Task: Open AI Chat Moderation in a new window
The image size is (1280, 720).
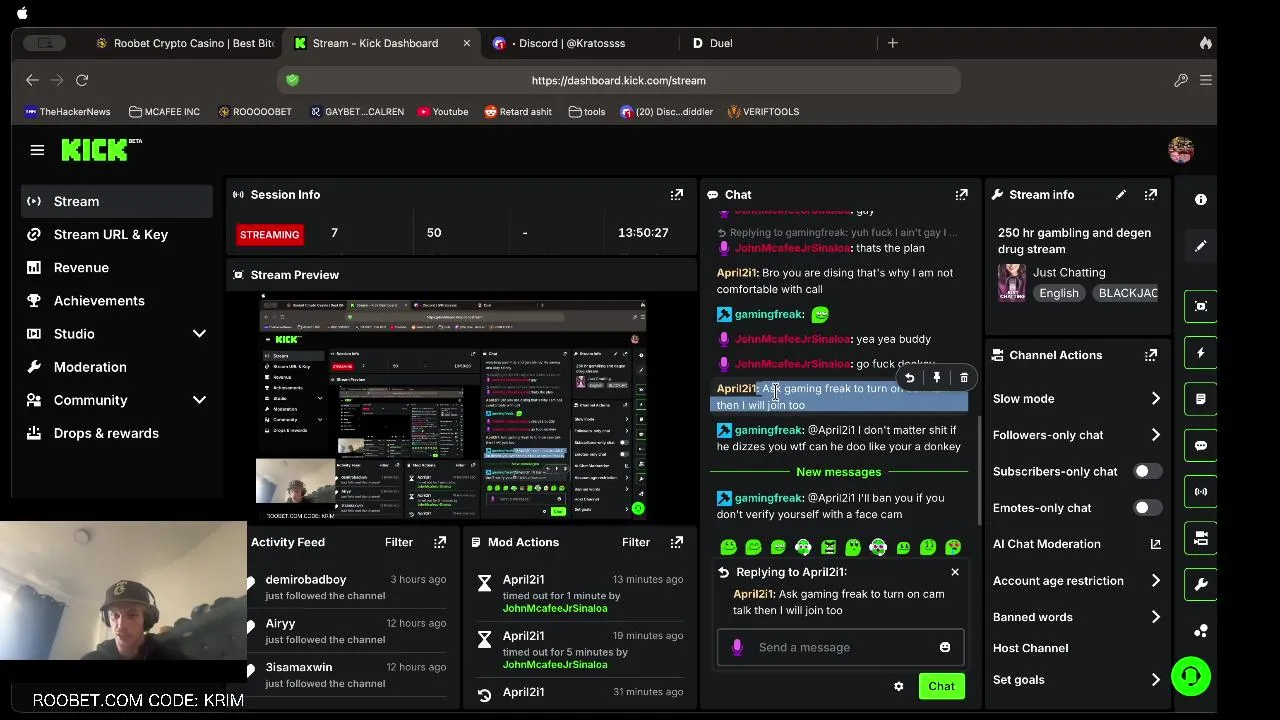Action: [x=1155, y=544]
